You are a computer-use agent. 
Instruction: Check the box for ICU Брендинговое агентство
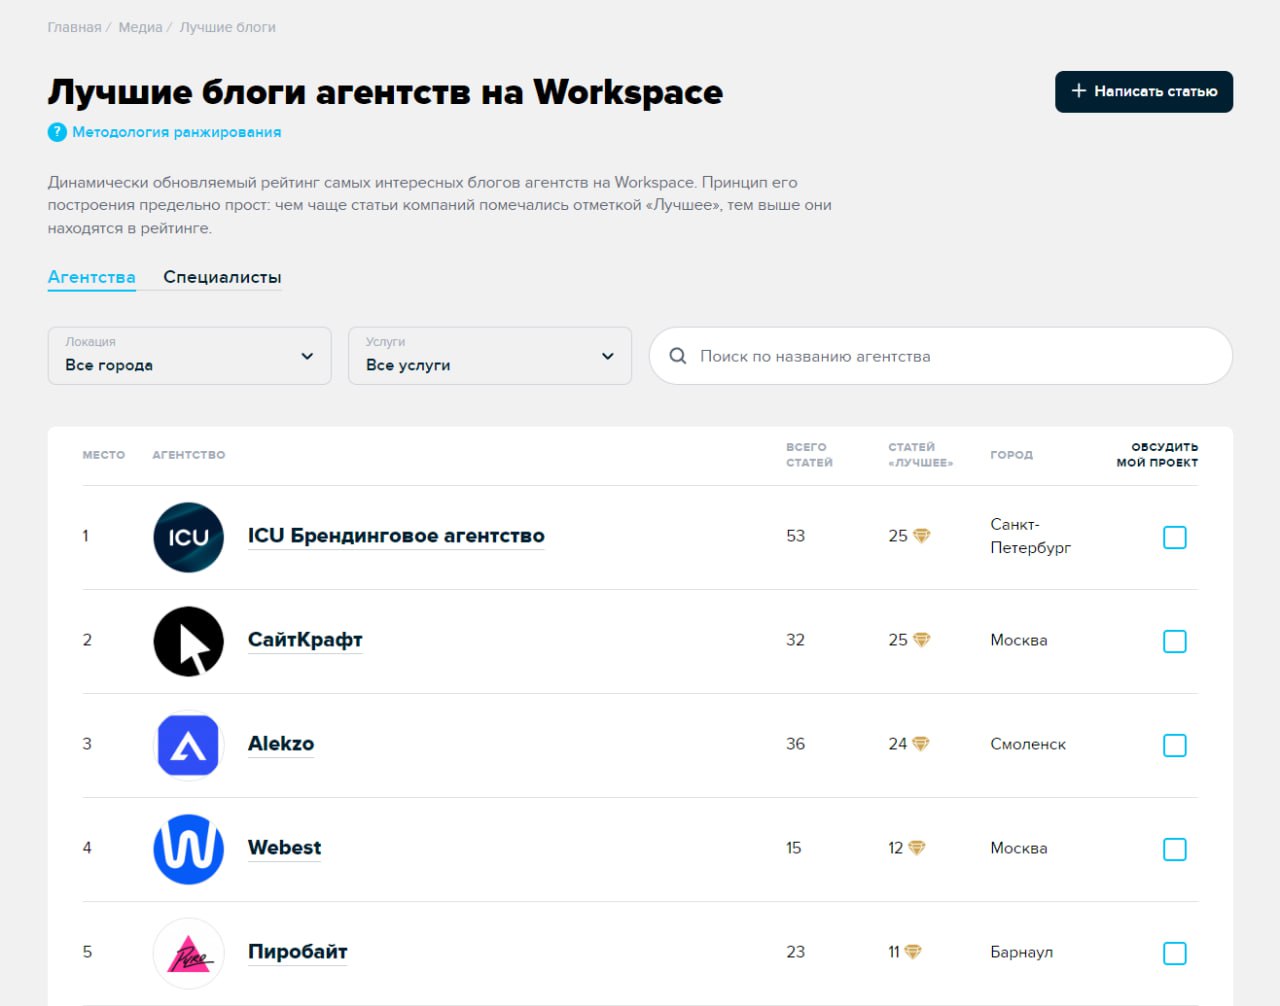coord(1175,537)
